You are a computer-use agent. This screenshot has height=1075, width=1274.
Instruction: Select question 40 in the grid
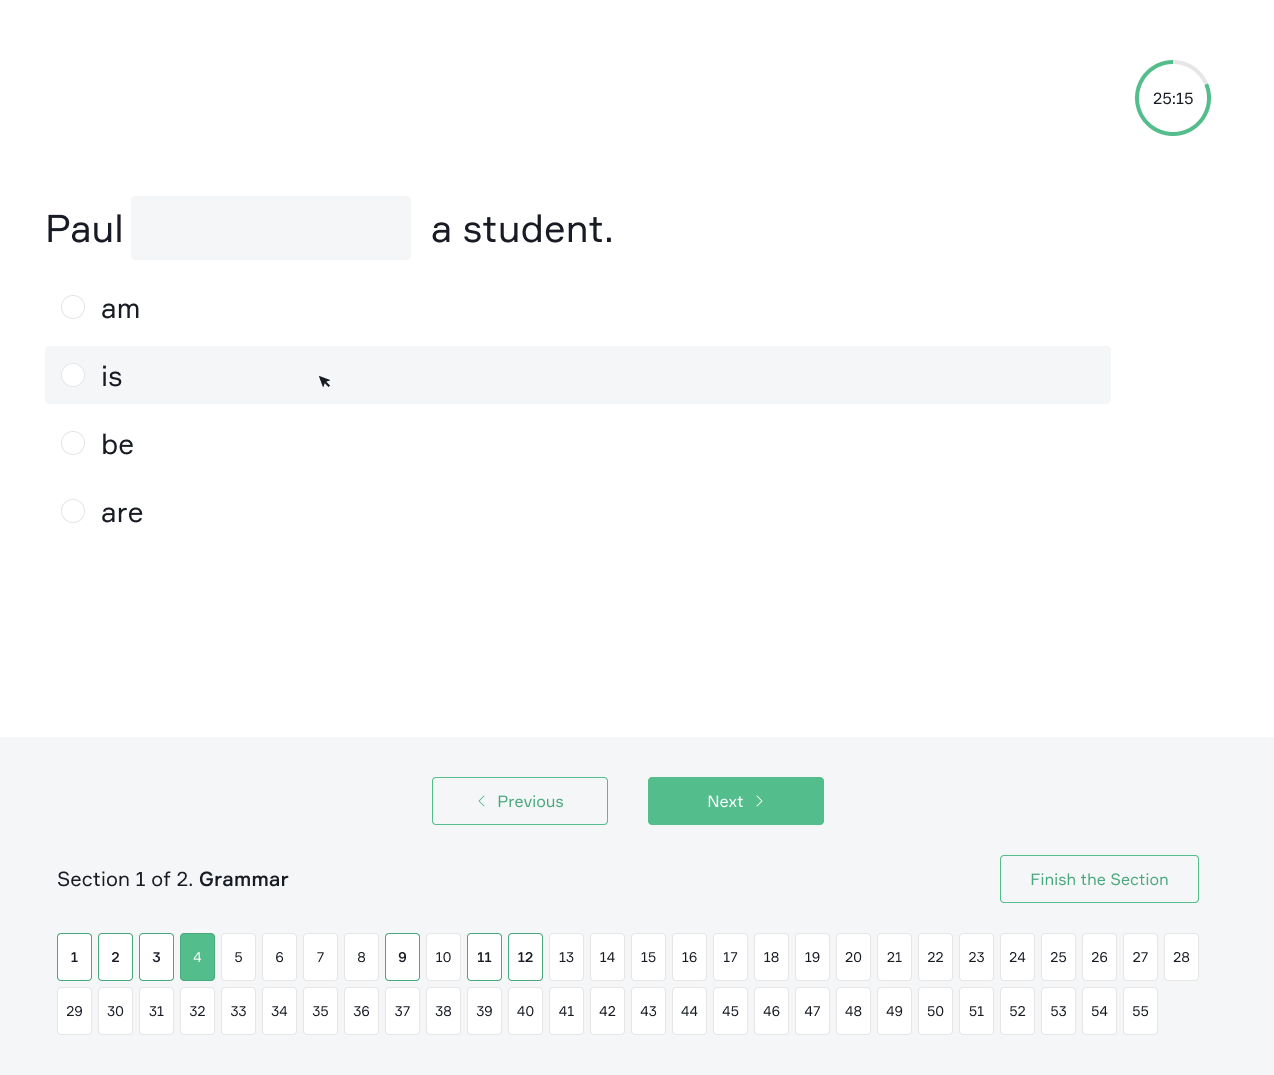pos(526,1011)
